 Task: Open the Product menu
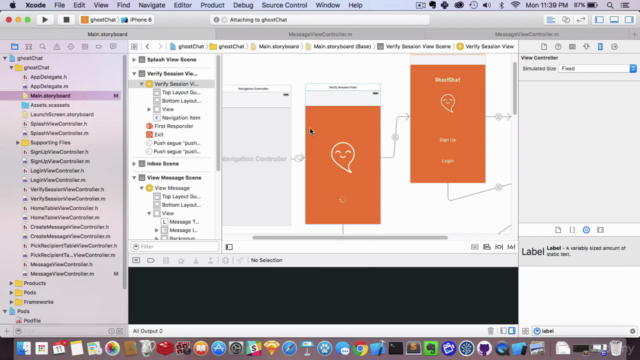[212, 5]
